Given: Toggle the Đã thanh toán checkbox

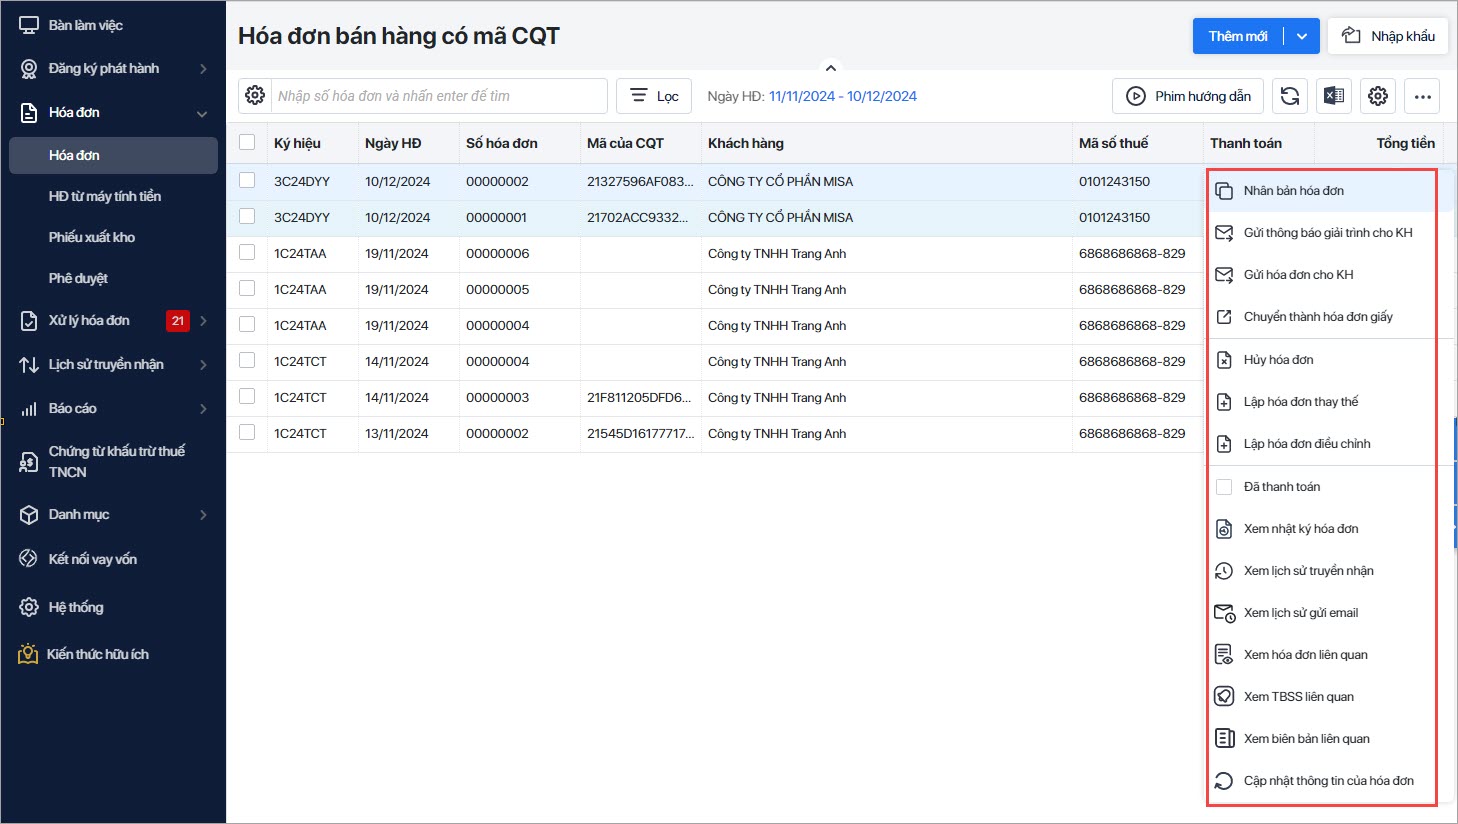Looking at the screenshot, I should point(1224,487).
